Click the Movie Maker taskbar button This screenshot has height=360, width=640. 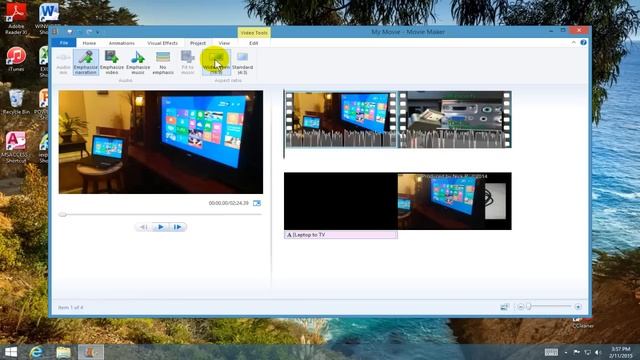click(91, 352)
